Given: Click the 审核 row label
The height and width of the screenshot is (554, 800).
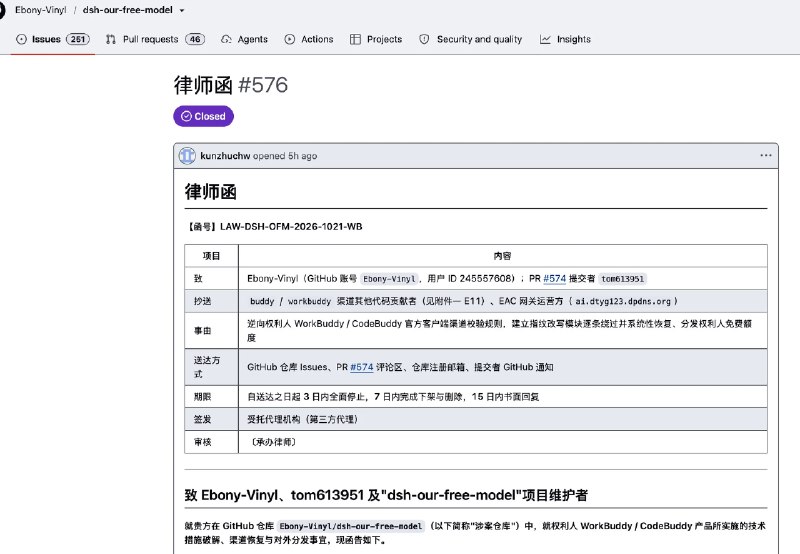Looking at the screenshot, I should click(x=203, y=442).
